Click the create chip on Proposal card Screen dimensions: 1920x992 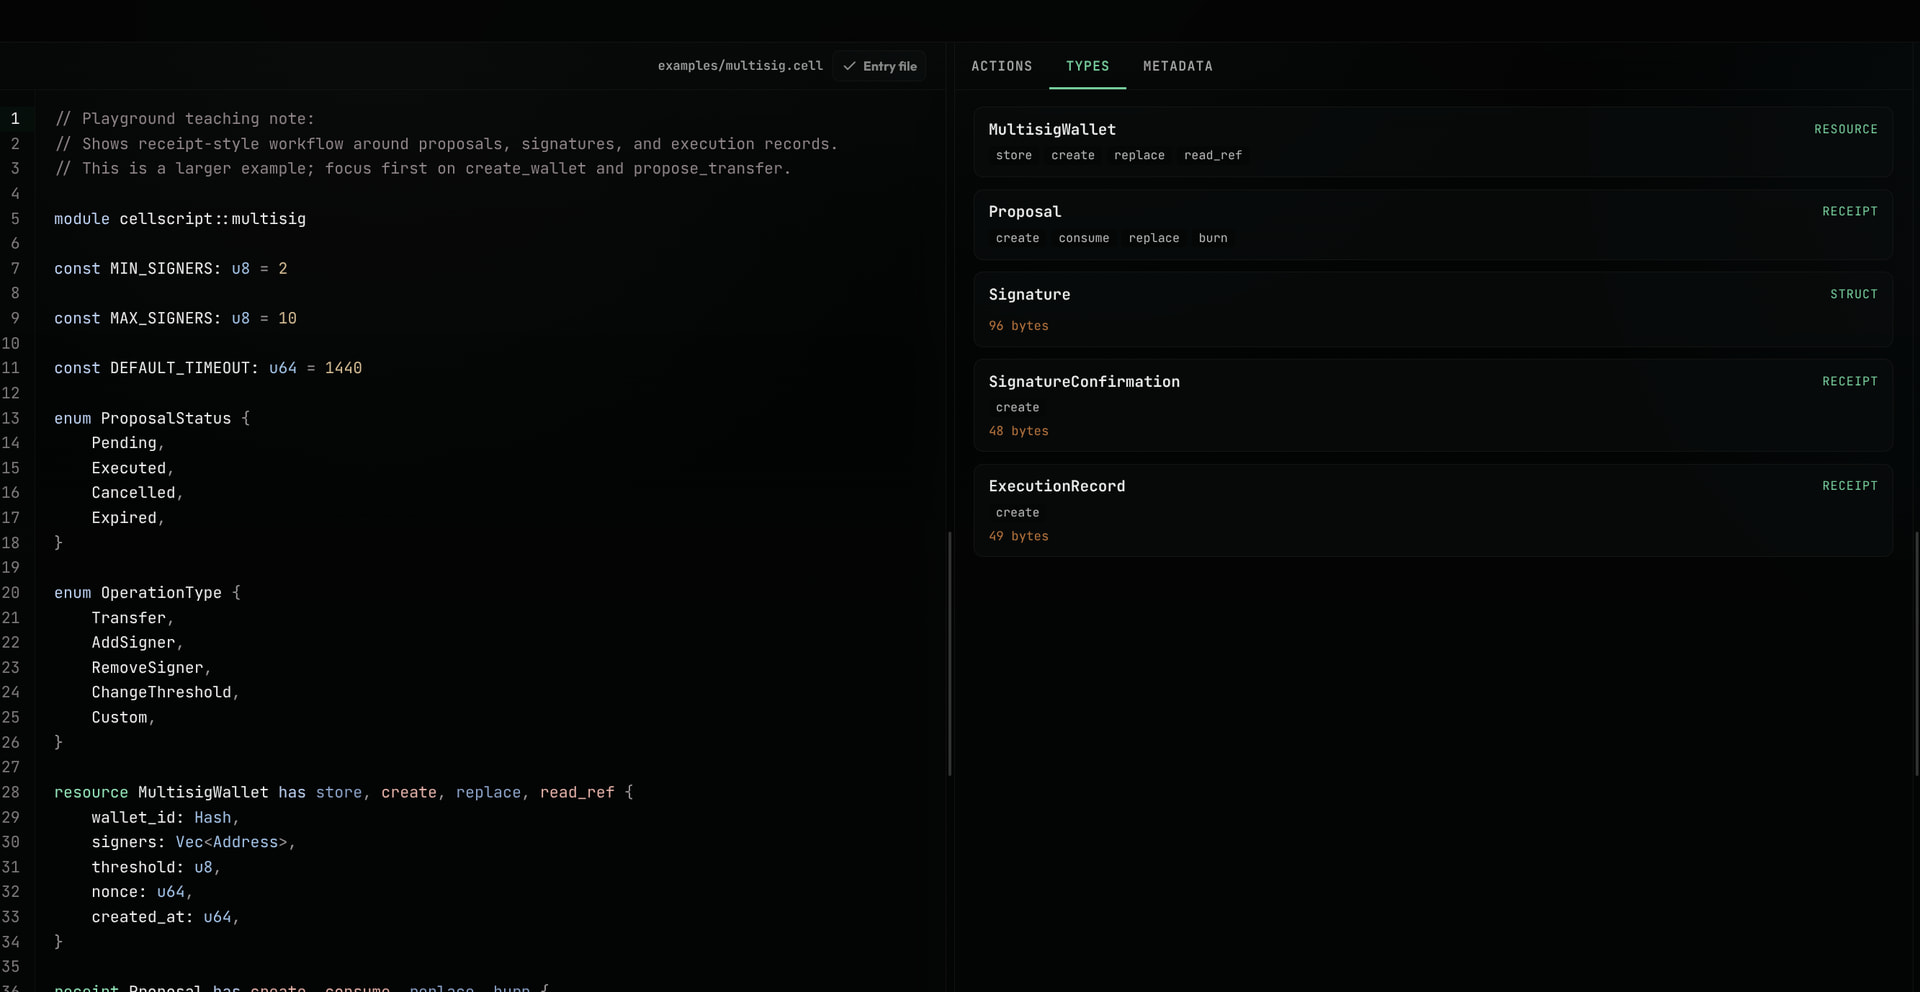tap(1017, 238)
